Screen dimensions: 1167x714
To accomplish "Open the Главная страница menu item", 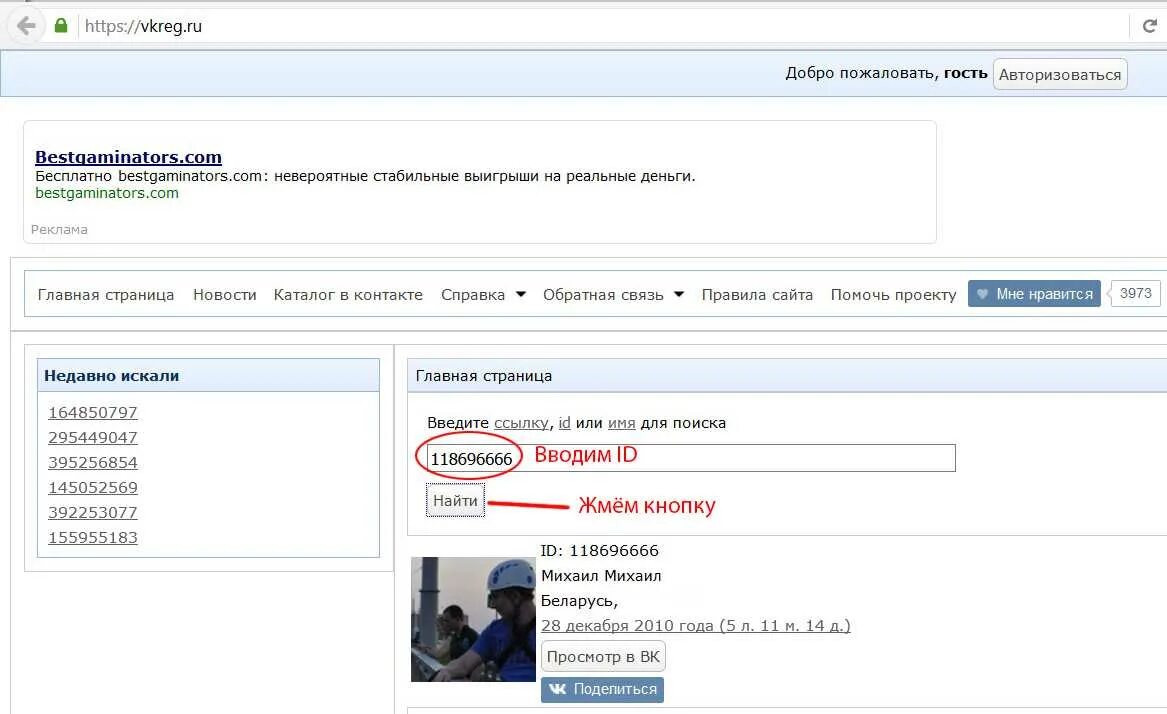I will click(x=106, y=295).
